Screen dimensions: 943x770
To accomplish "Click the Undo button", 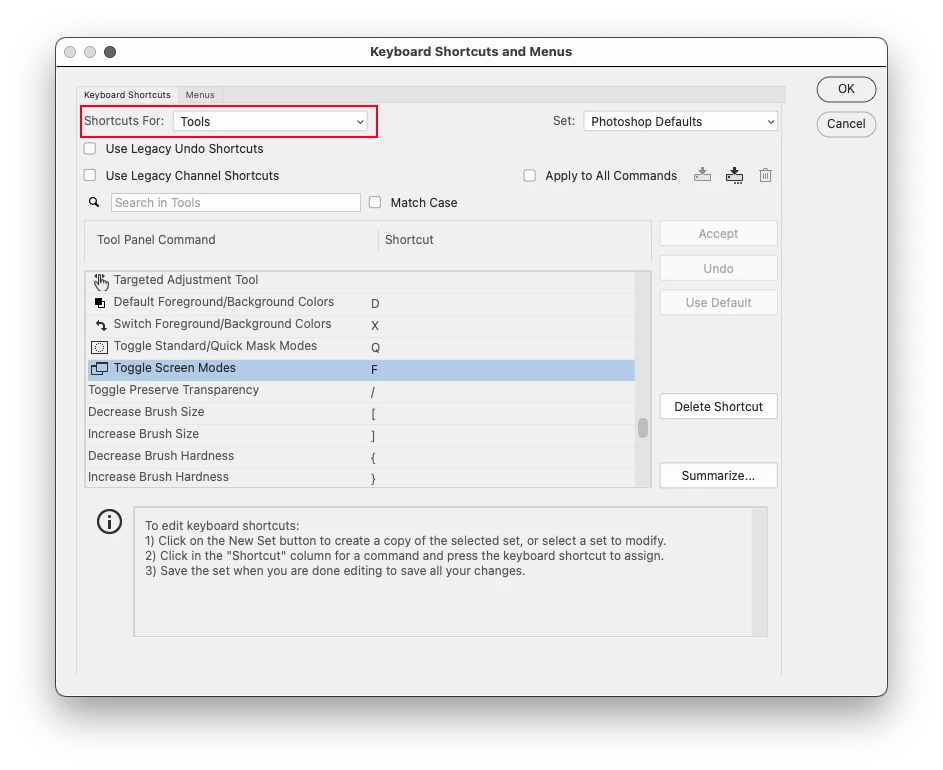I will coord(718,268).
